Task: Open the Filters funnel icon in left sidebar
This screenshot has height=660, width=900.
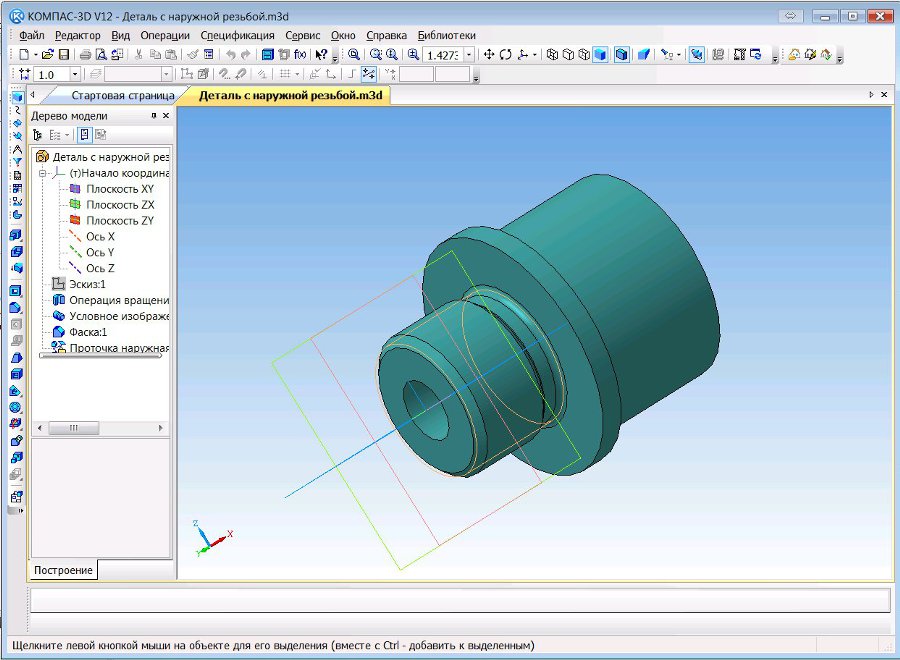Action: (x=17, y=162)
